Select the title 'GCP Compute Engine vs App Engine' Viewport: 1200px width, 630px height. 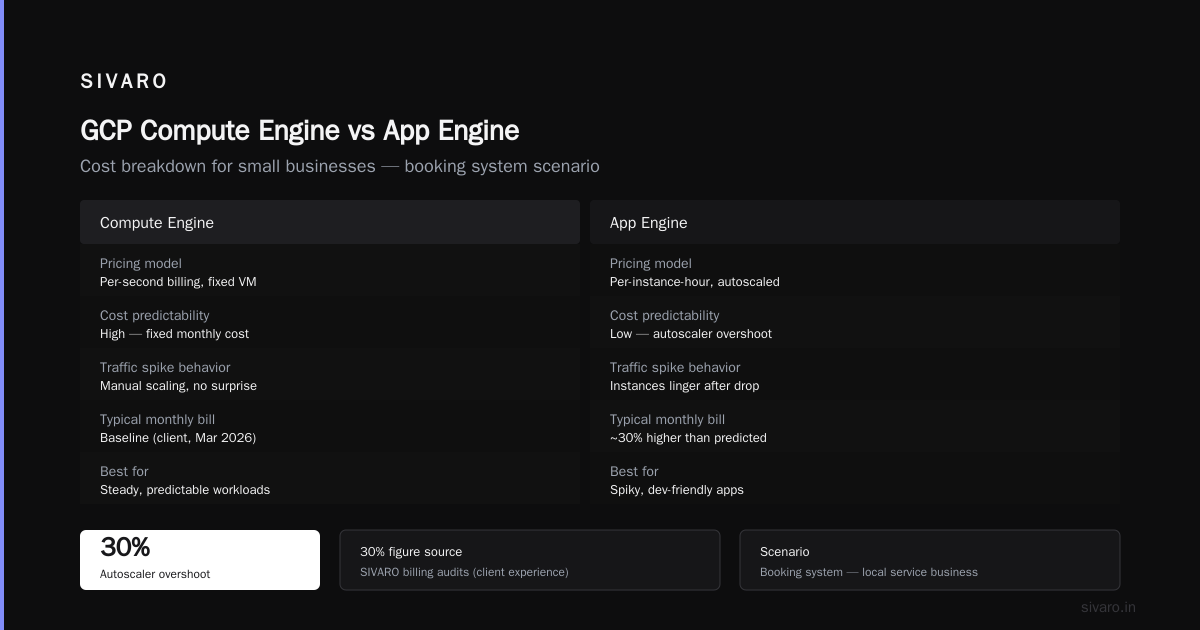click(300, 131)
